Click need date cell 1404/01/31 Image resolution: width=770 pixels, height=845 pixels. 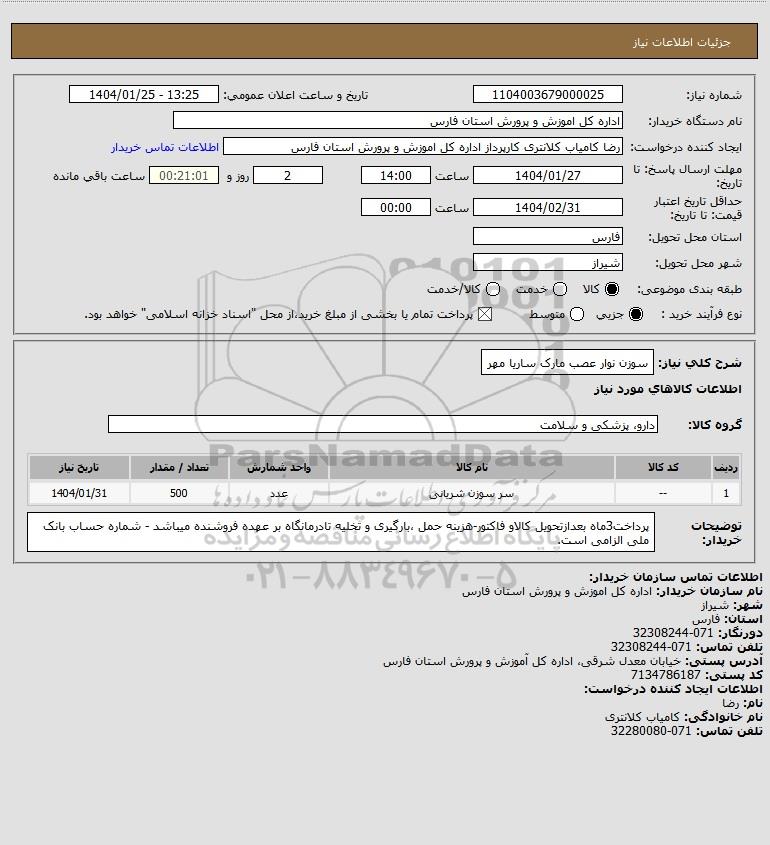click(79, 493)
